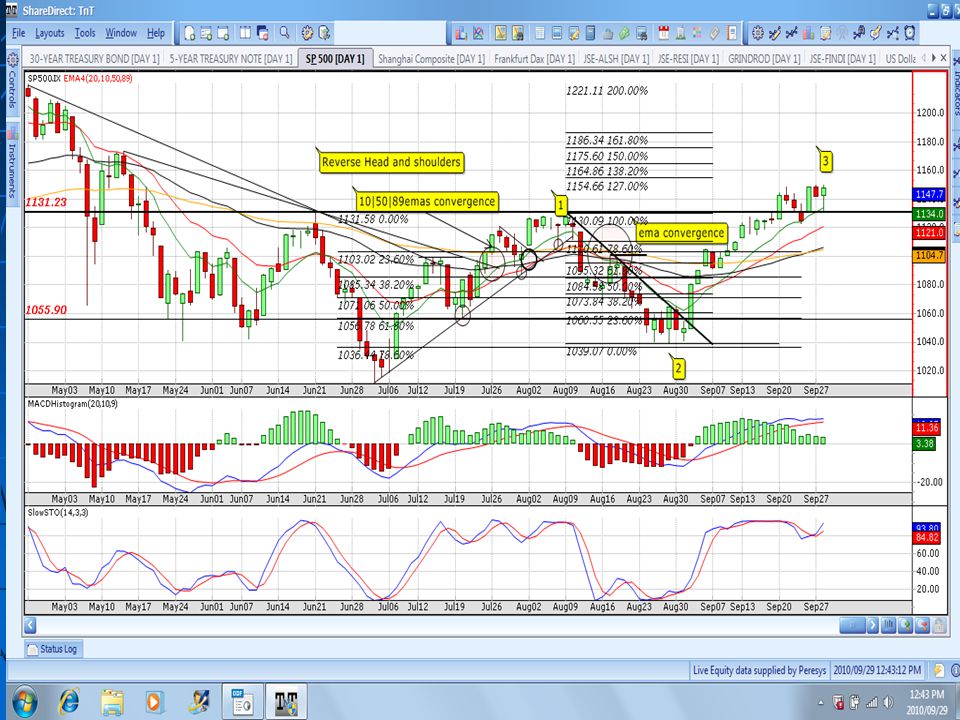
Task: Open the JSE-ALSH [DAY 1] tab
Action: (616, 59)
